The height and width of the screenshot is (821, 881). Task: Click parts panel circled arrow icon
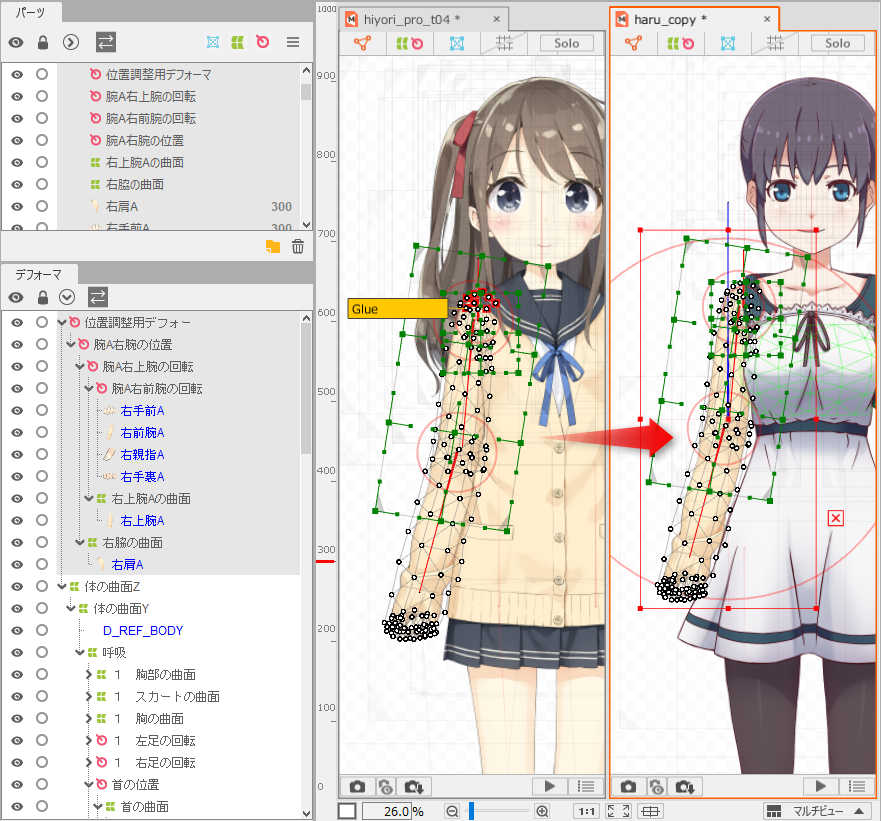tap(71, 42)
